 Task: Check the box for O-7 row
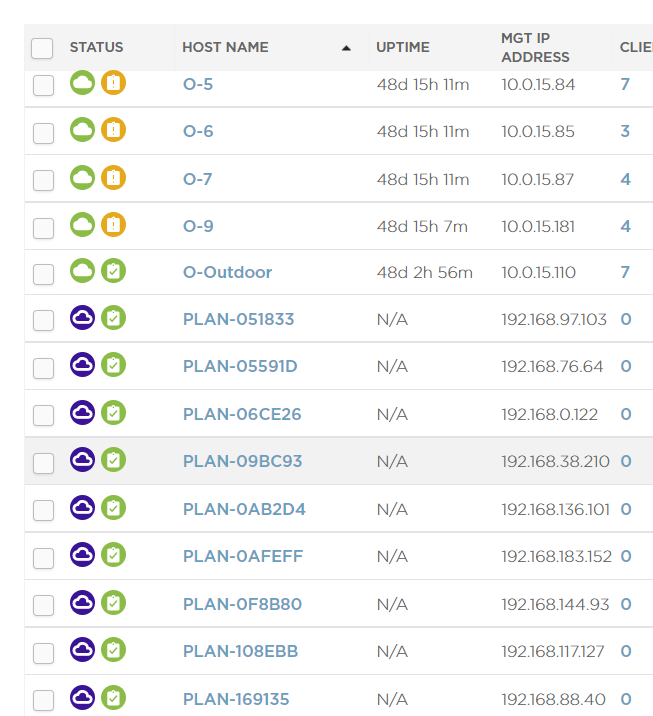click(x=43, y=180)
